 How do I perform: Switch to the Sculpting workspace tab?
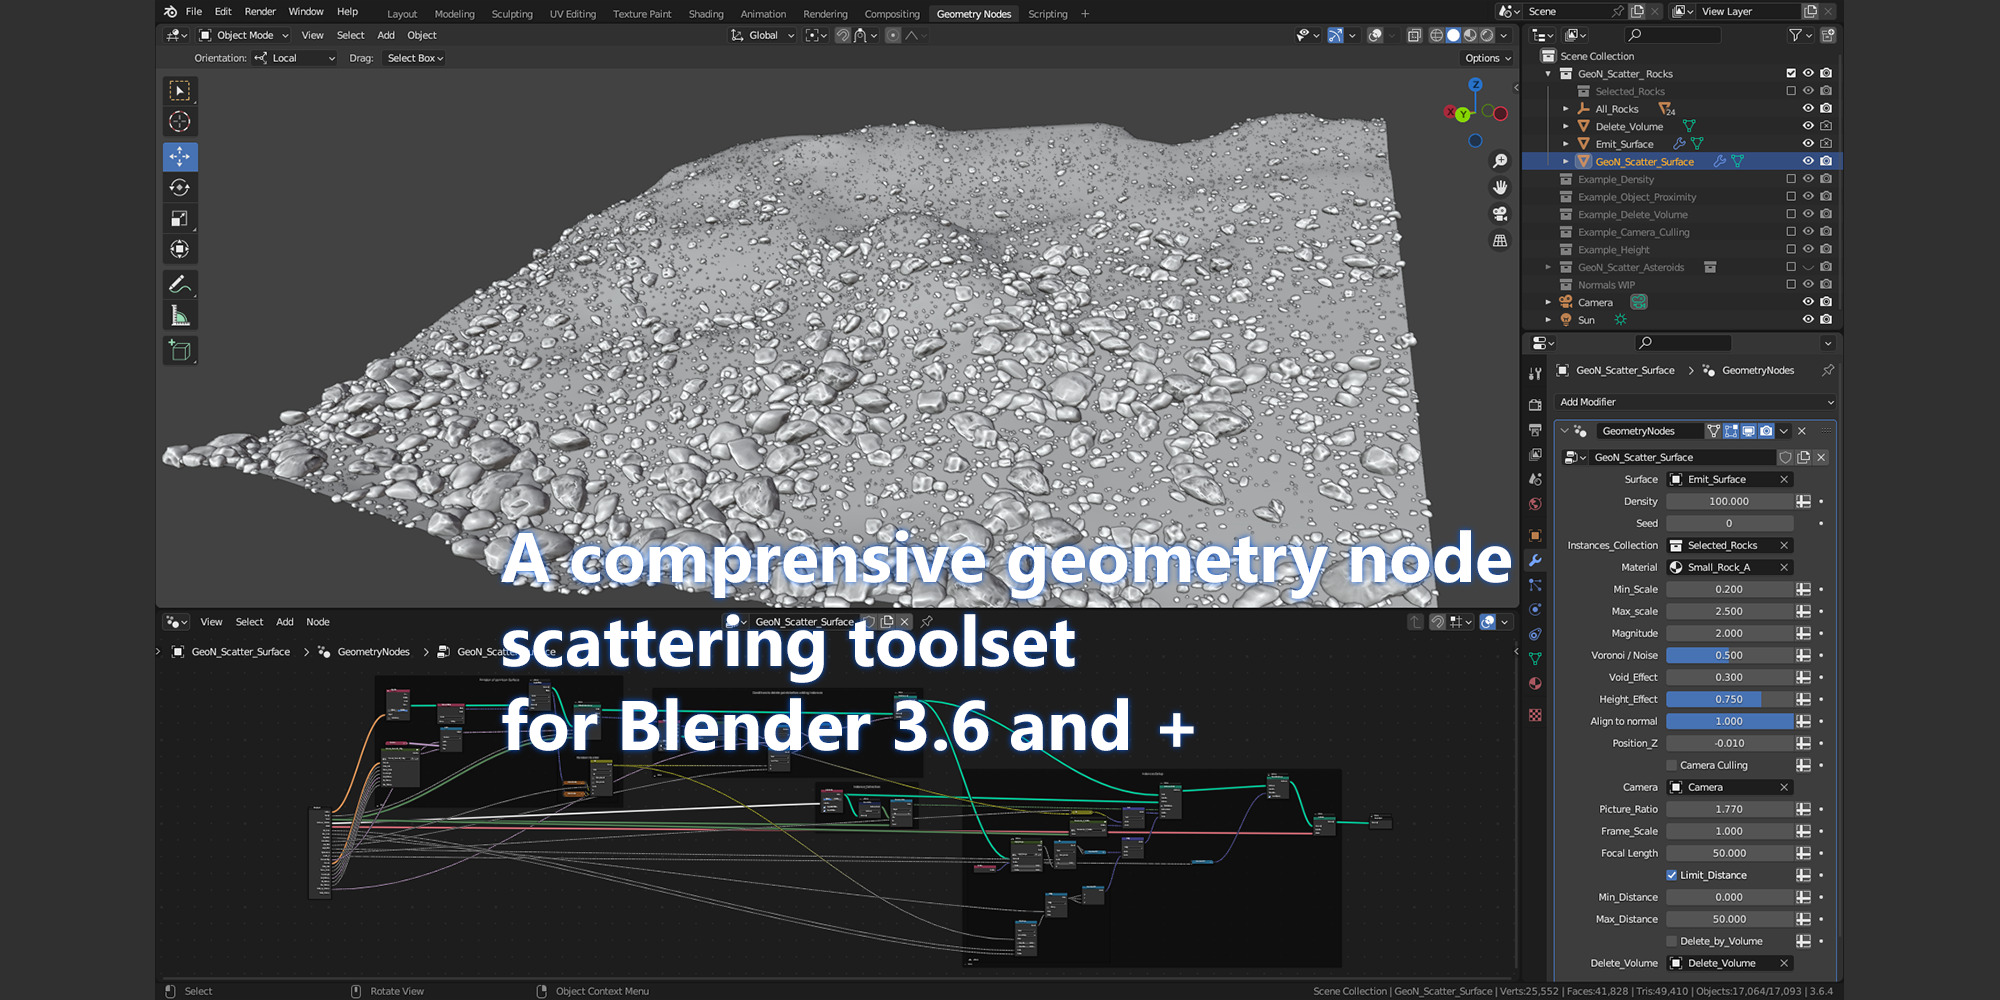[512, 14]
